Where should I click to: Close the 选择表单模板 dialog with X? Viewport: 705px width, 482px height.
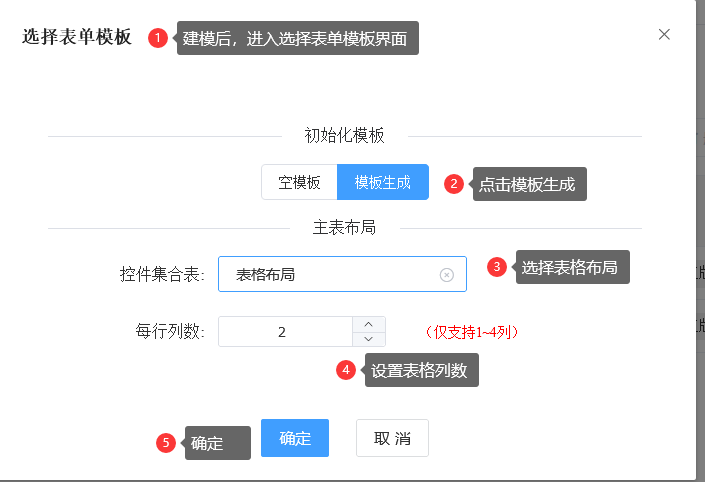(x=664, y=35)
